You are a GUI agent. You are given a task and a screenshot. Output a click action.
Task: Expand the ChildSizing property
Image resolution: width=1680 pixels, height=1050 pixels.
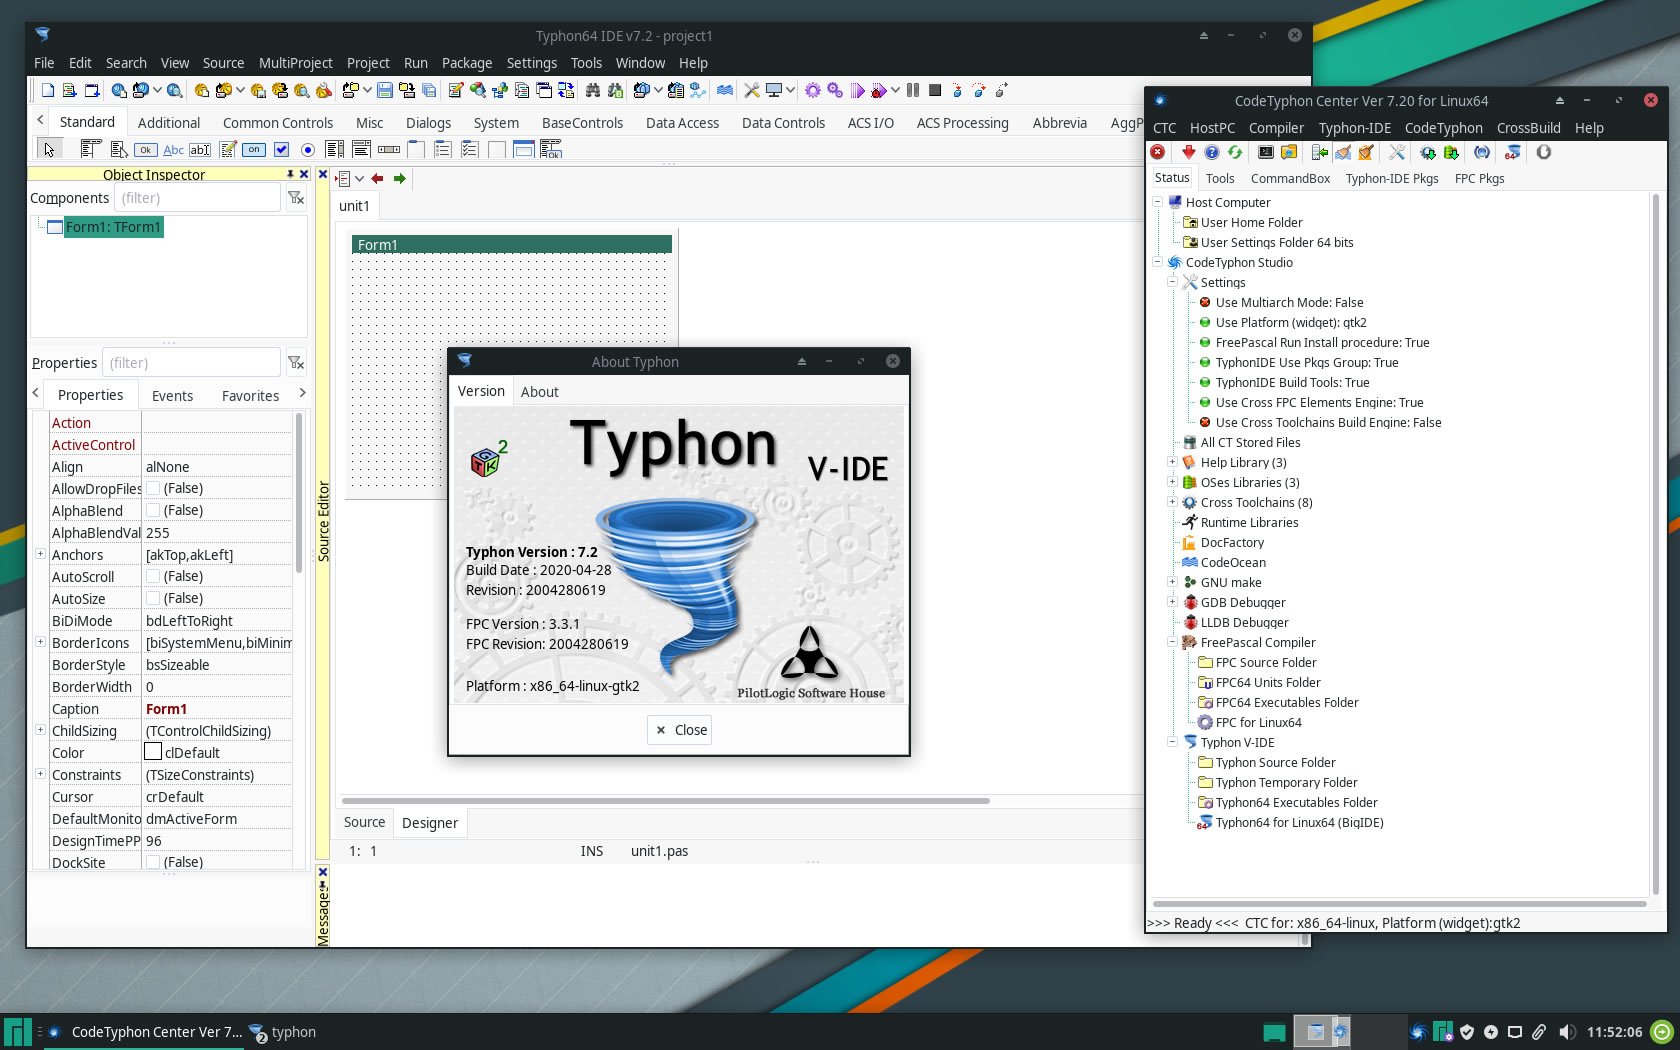click(40, 730)
